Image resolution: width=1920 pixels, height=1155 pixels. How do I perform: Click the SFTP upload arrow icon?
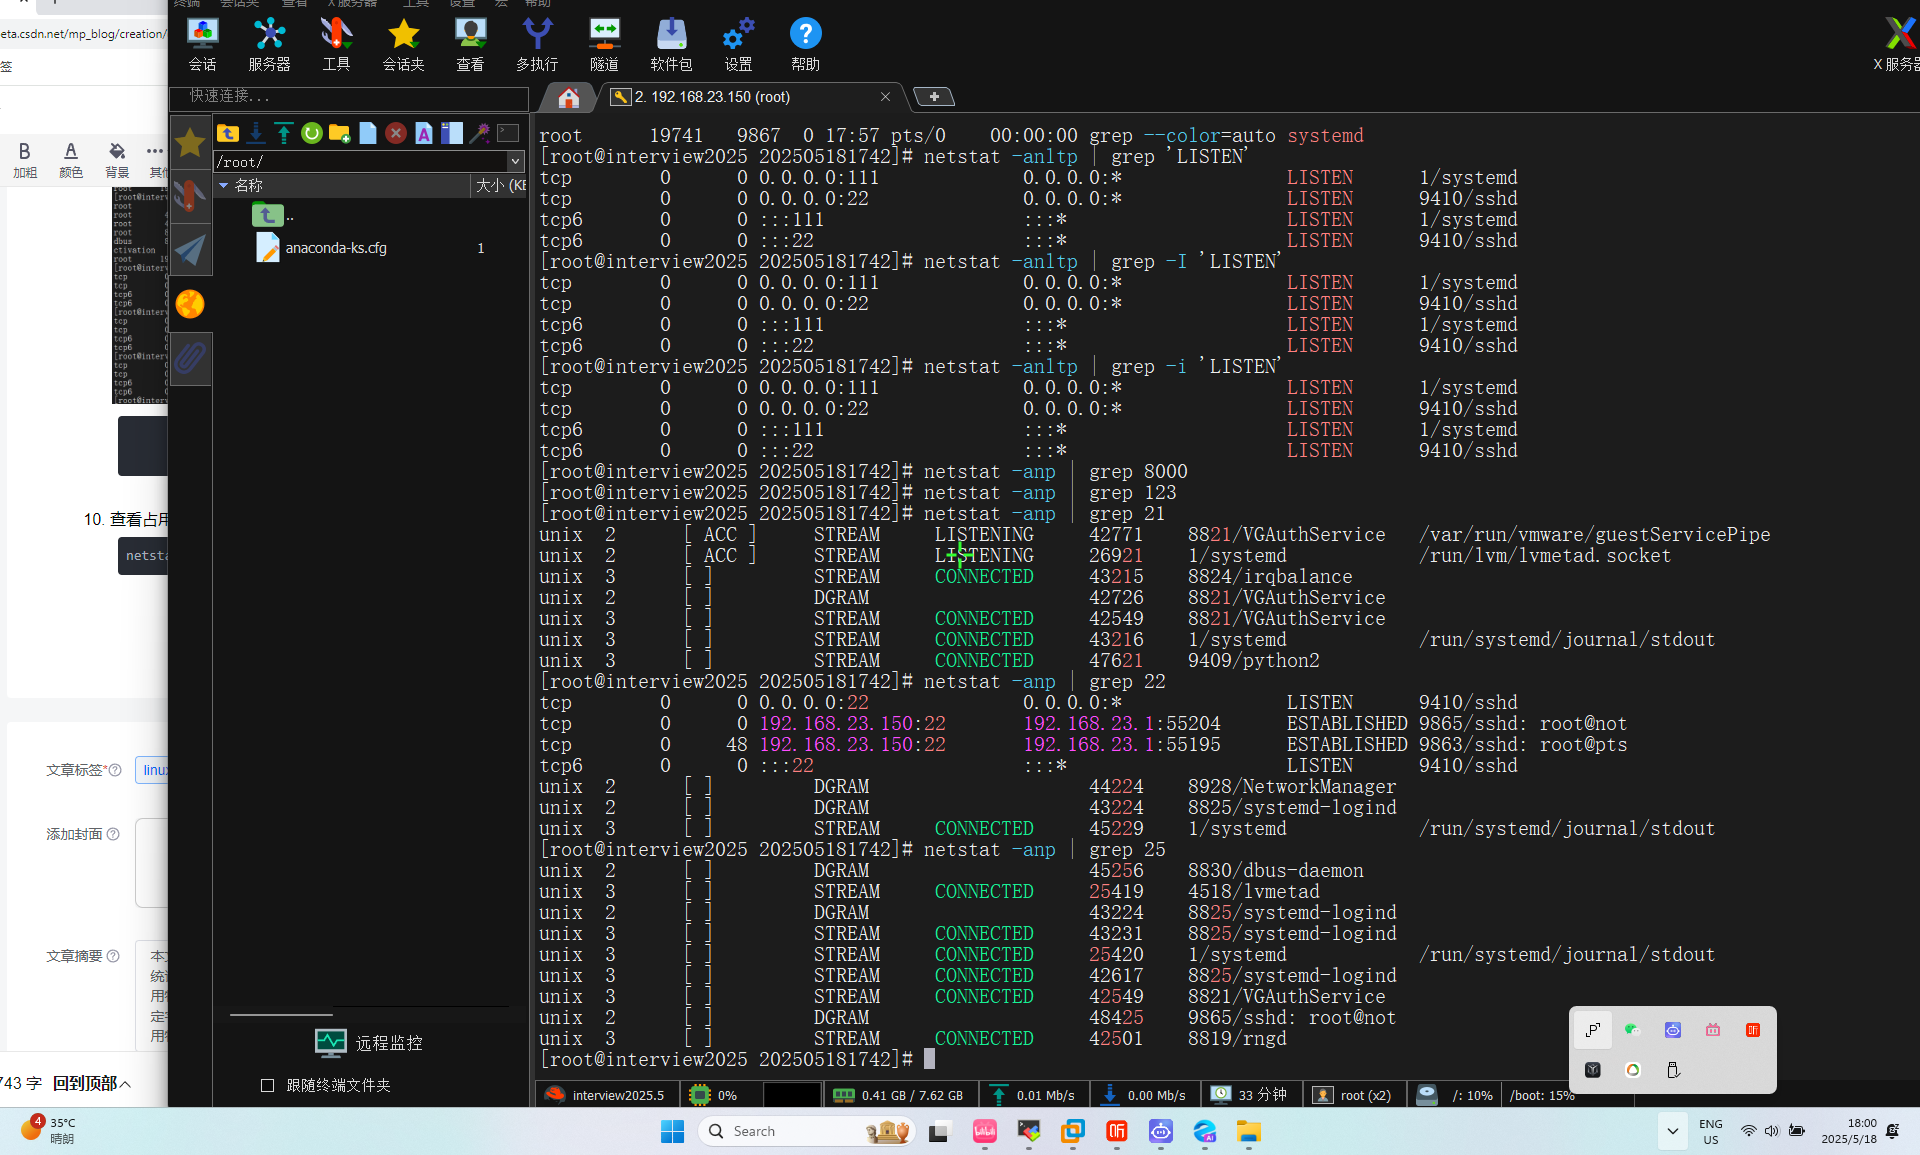(x=284, y=133)
